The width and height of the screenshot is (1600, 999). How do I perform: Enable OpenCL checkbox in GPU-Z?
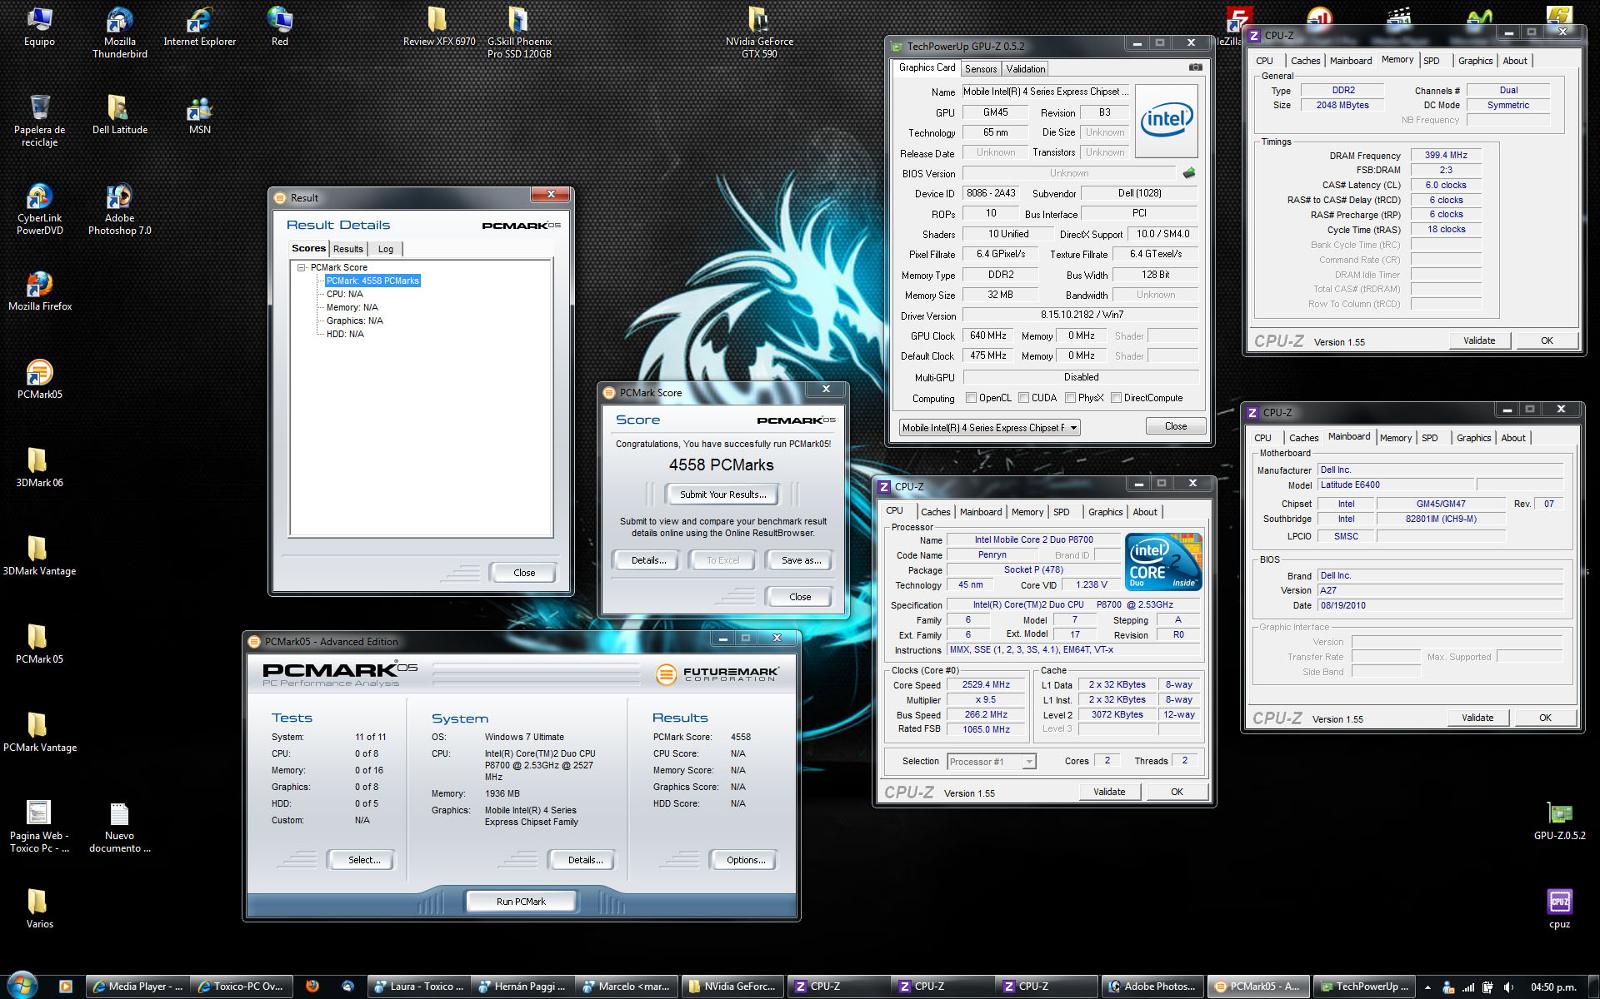coord(971,398)
